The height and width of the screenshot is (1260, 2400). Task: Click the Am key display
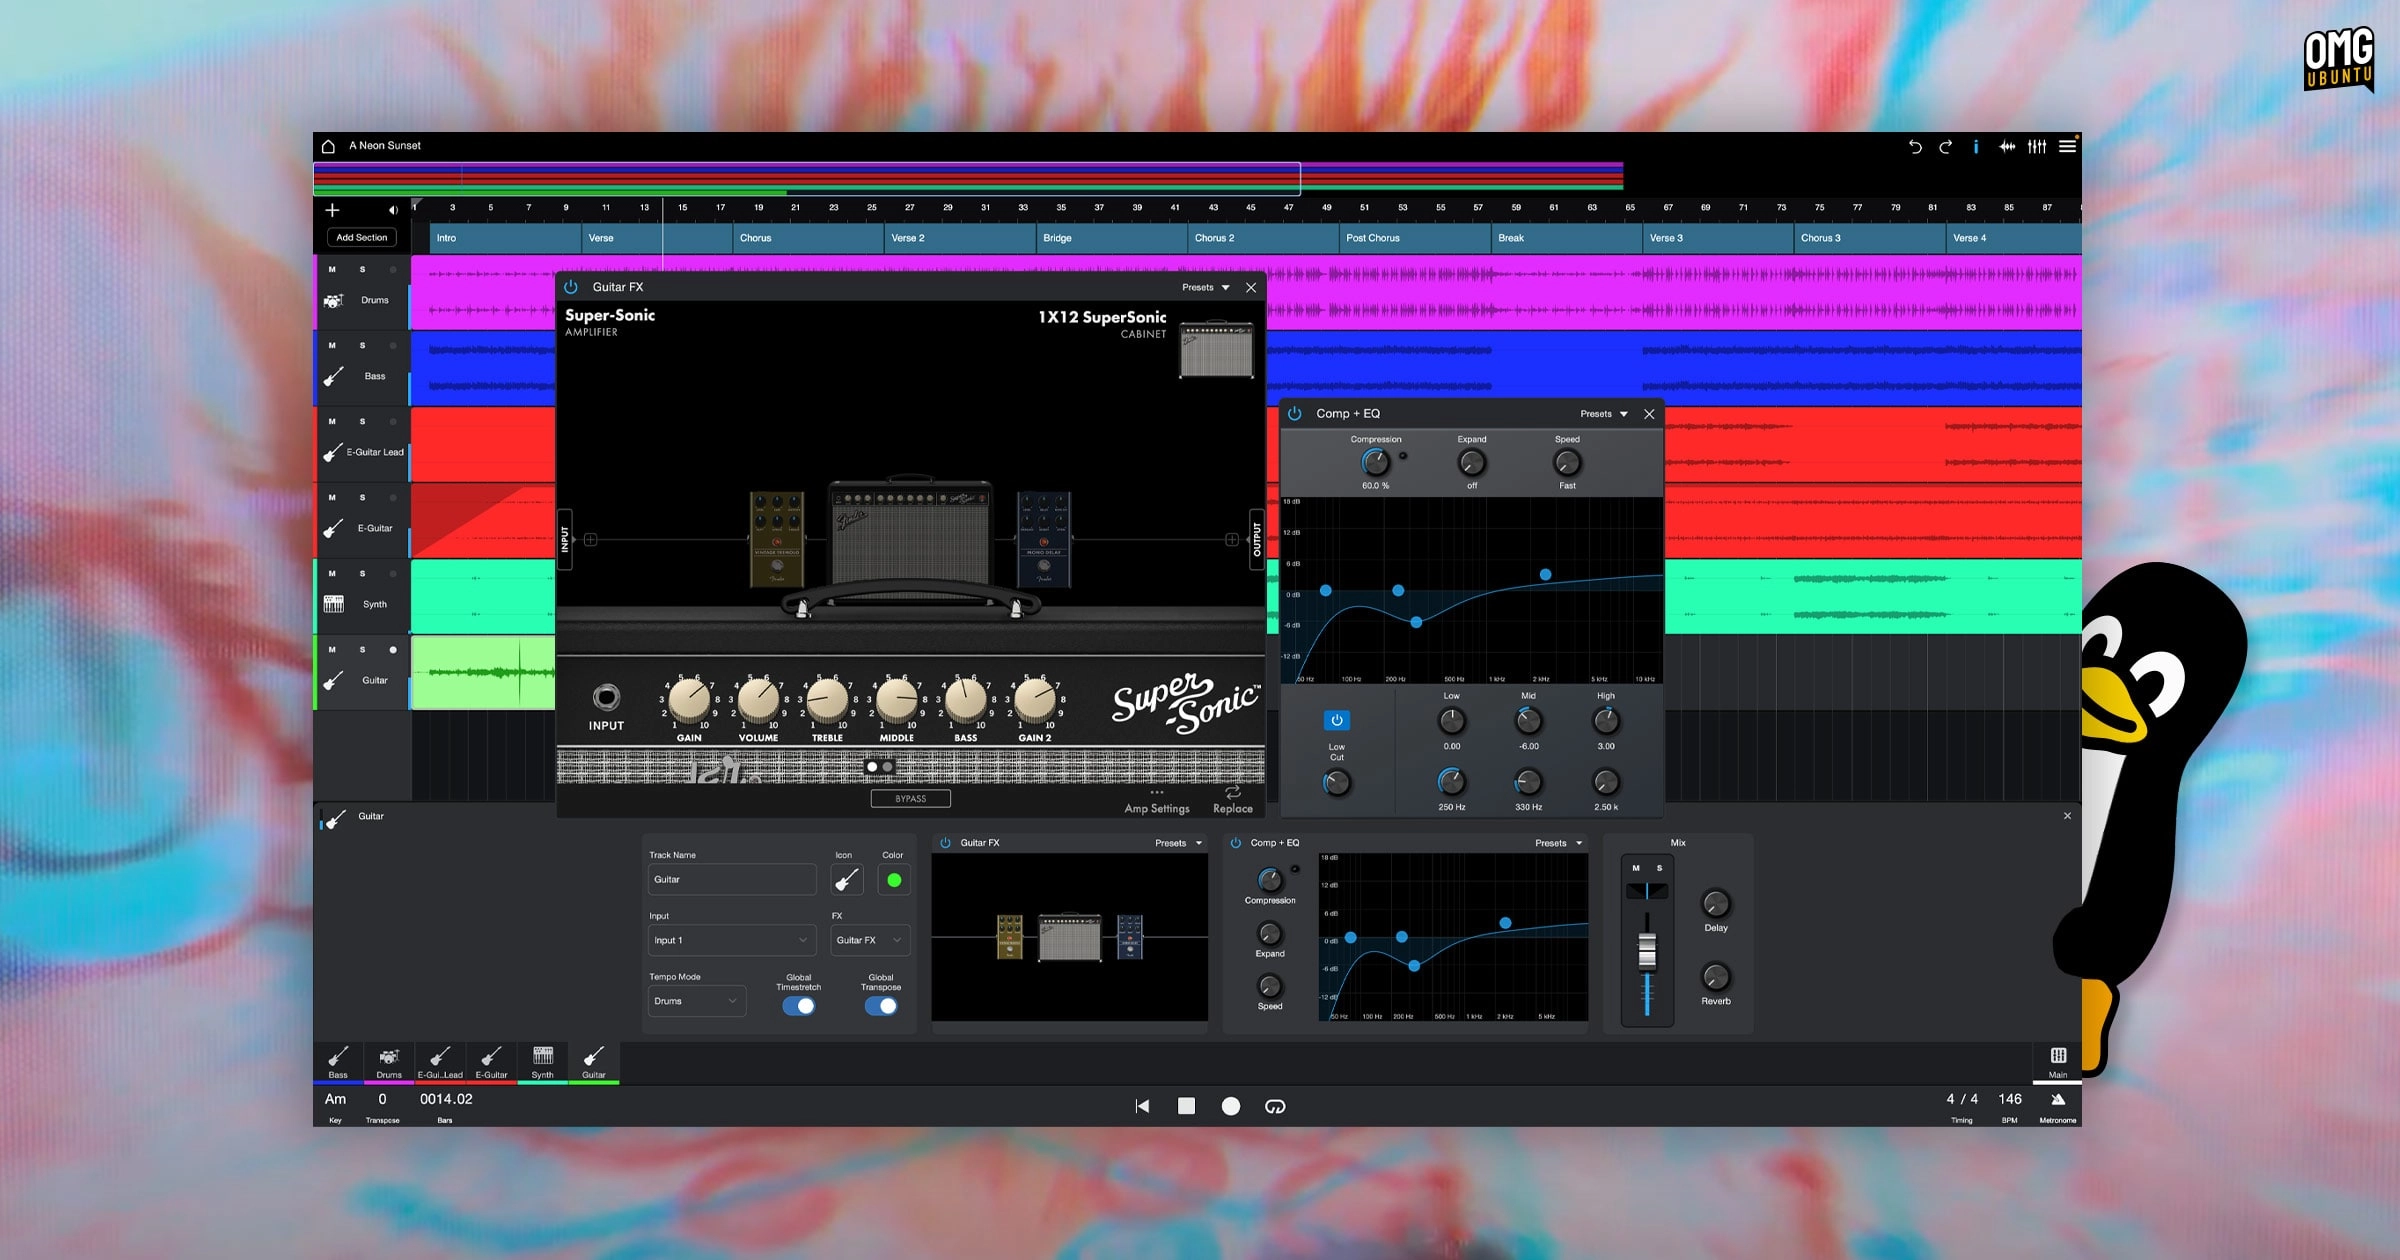pos(335,1099)
